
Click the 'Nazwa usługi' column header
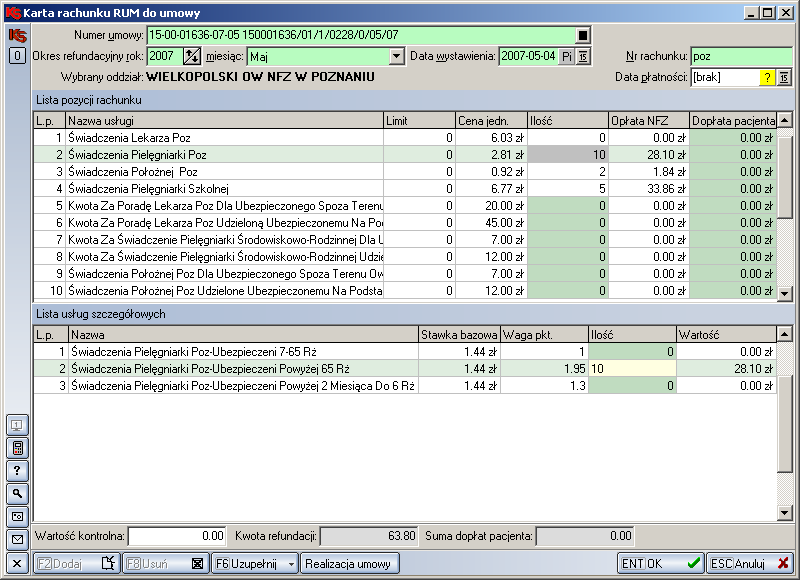coord(224,121)
